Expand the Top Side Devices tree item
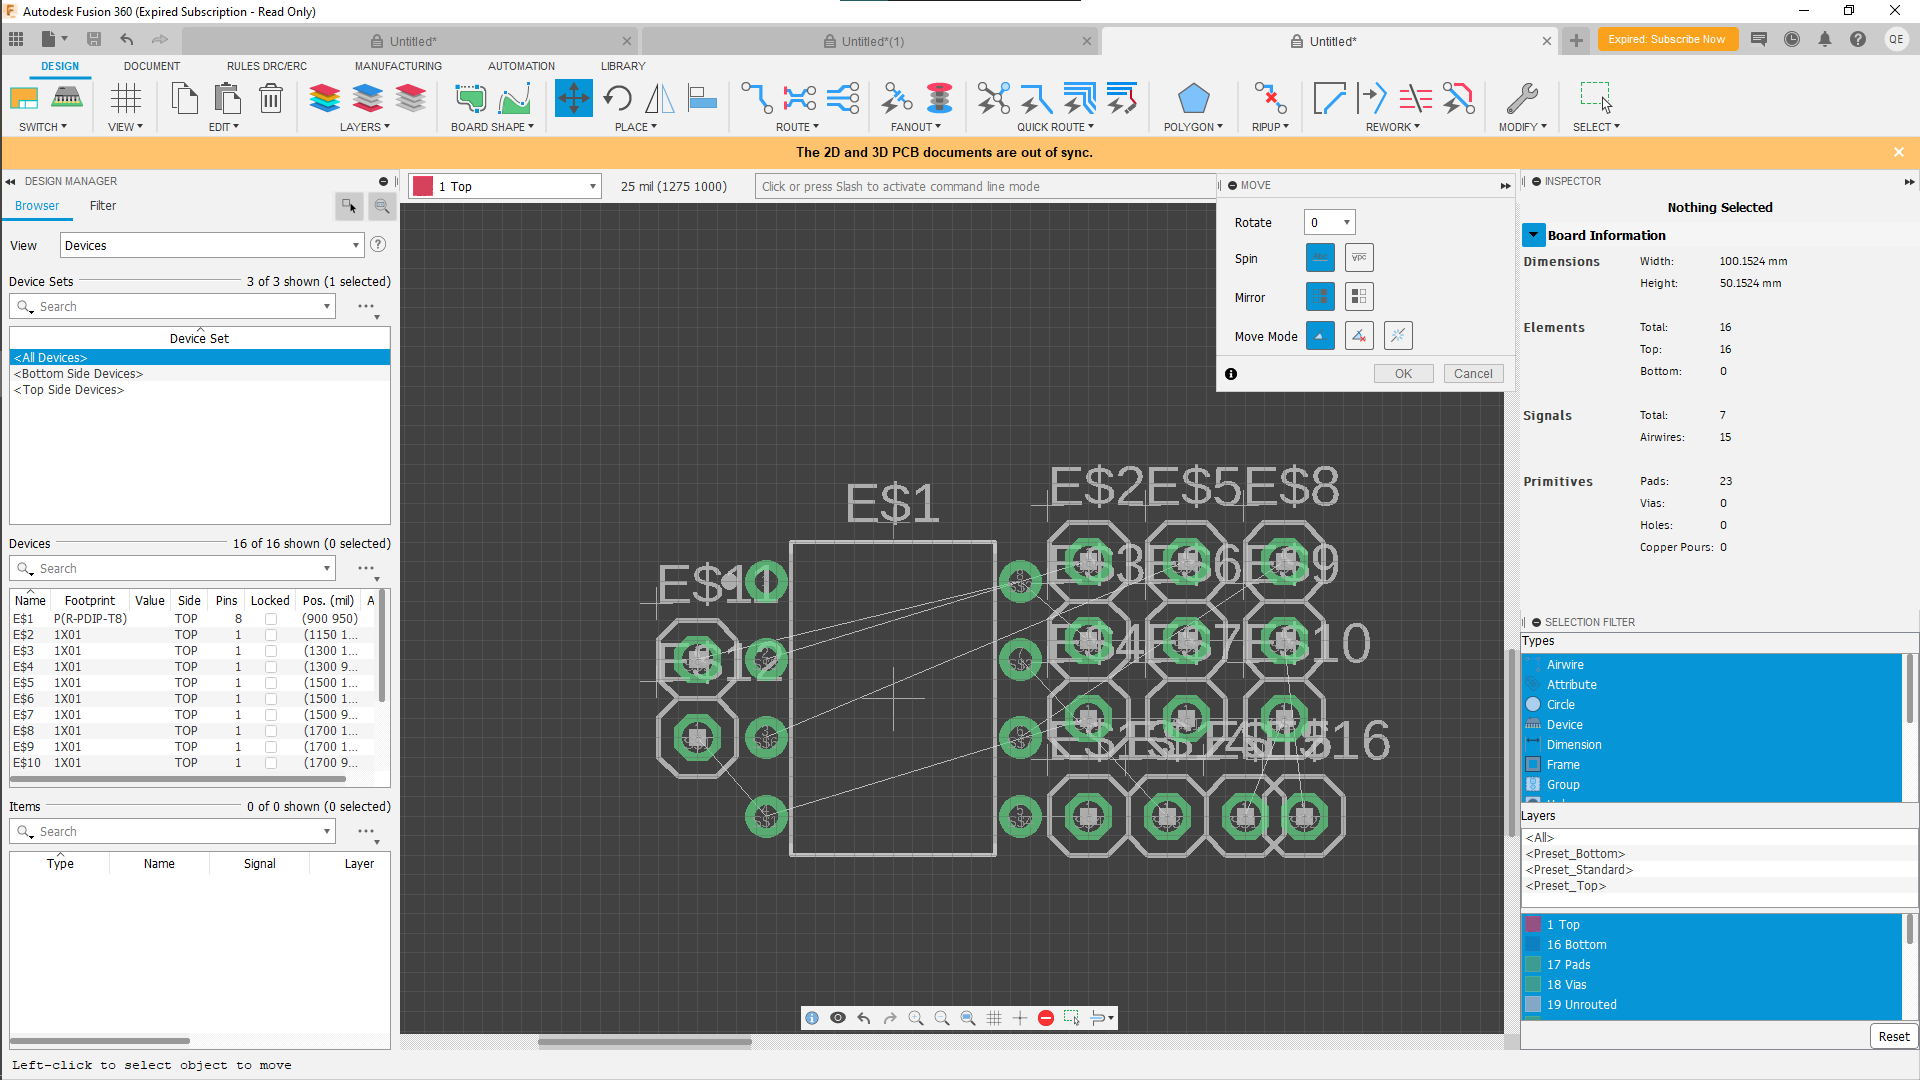Viewport: 1920px width, 1080px height. click(70, 389)
